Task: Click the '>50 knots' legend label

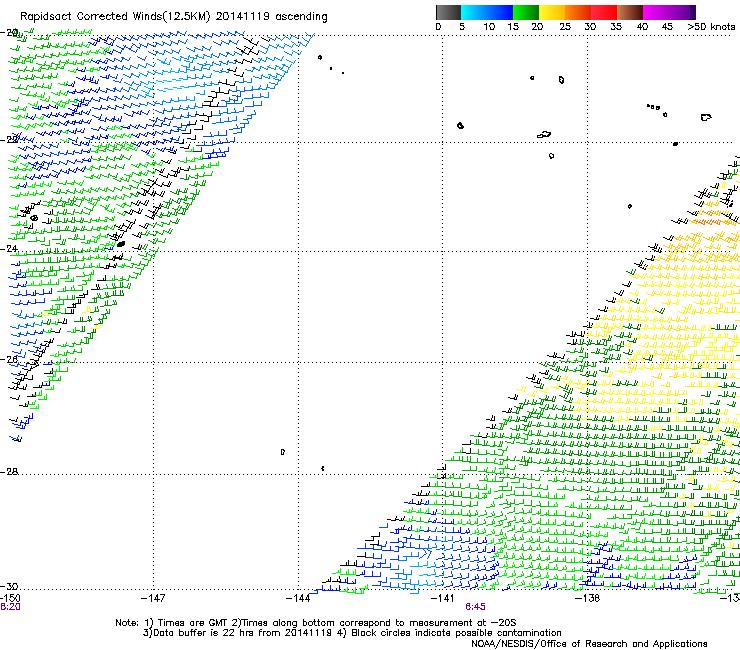Action: 711,27
